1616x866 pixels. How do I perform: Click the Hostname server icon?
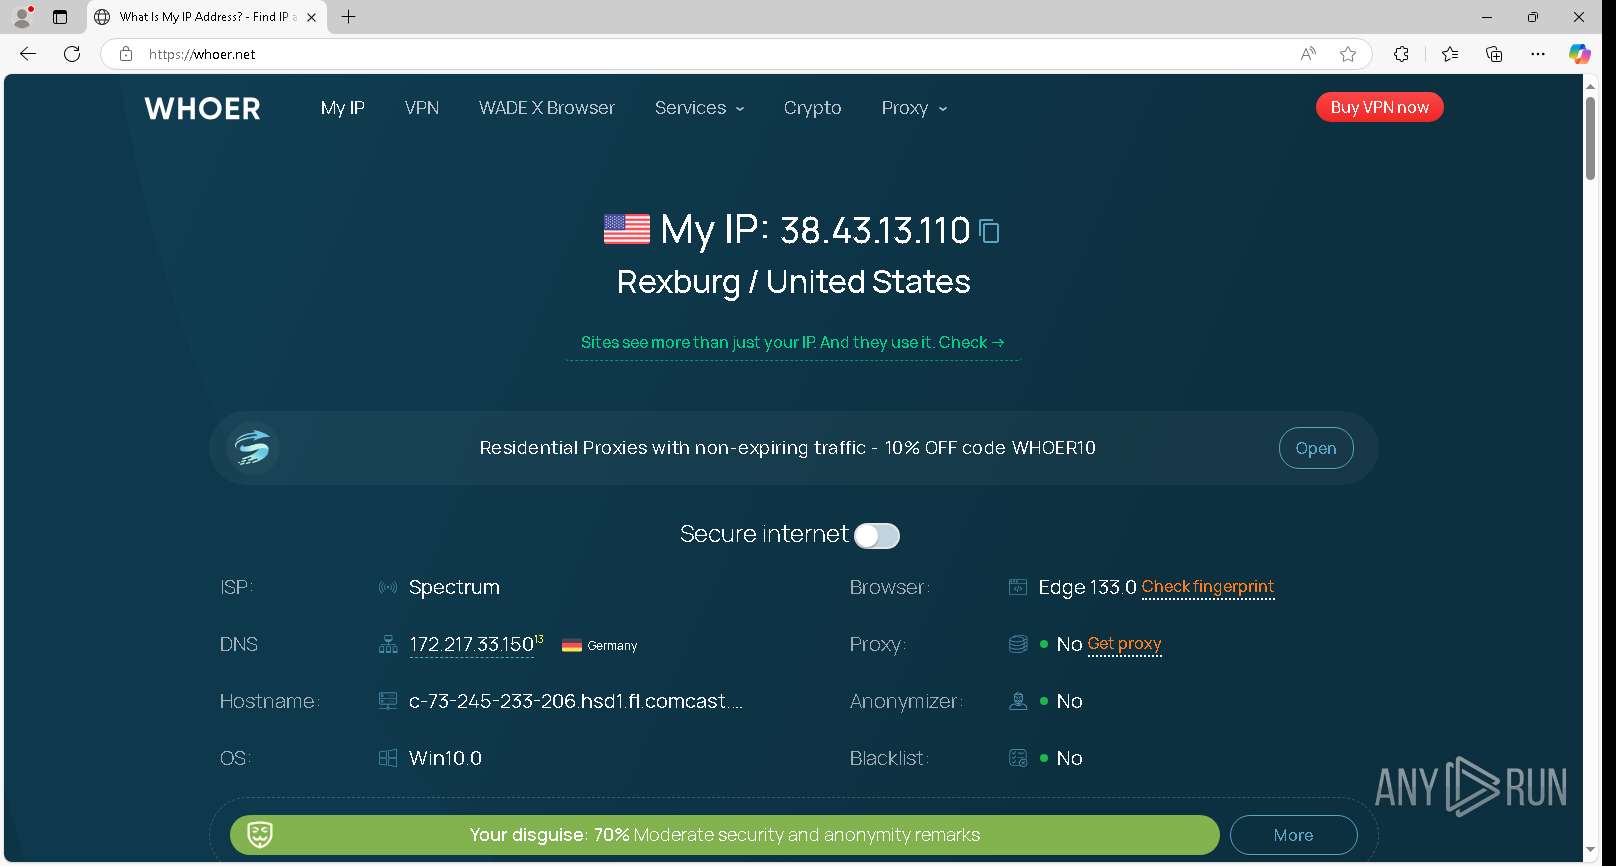point(388,701)
